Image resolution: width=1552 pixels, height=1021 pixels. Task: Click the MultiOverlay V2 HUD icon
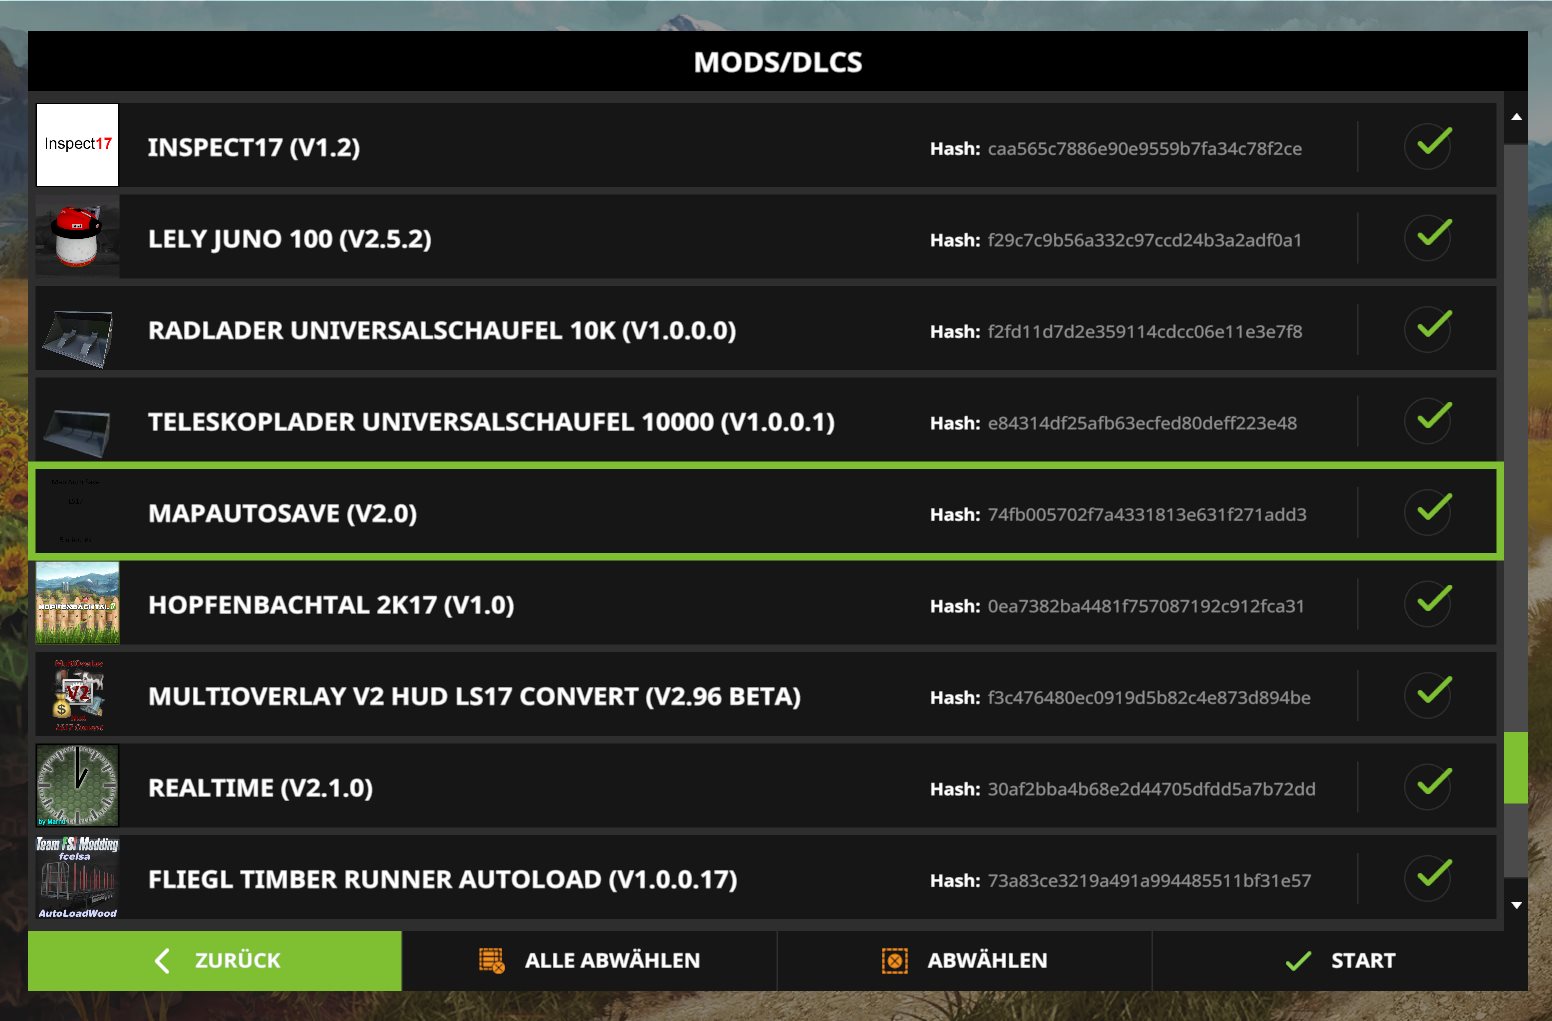[x=77, y=695]
